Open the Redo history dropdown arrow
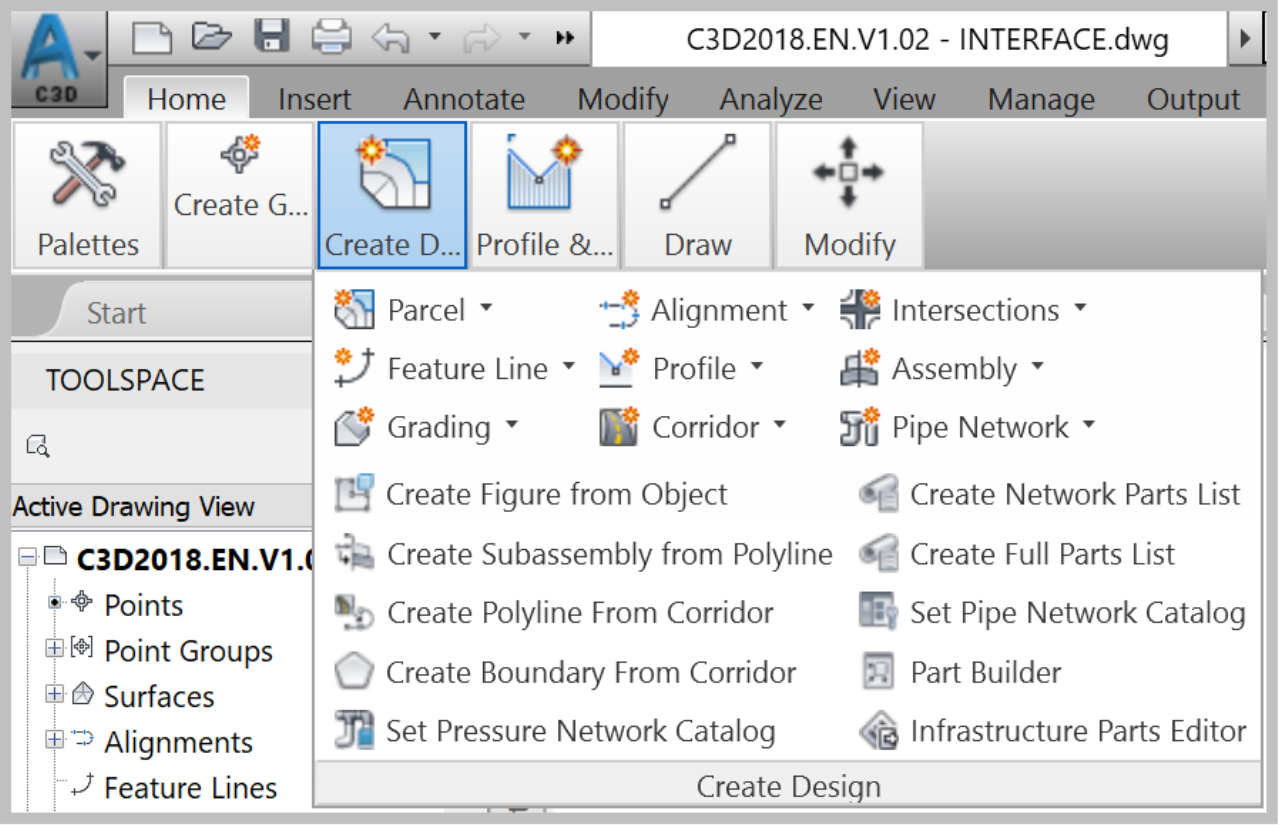Image resolution: width=1279 pixels, height=825 pixels. point(524,37)
